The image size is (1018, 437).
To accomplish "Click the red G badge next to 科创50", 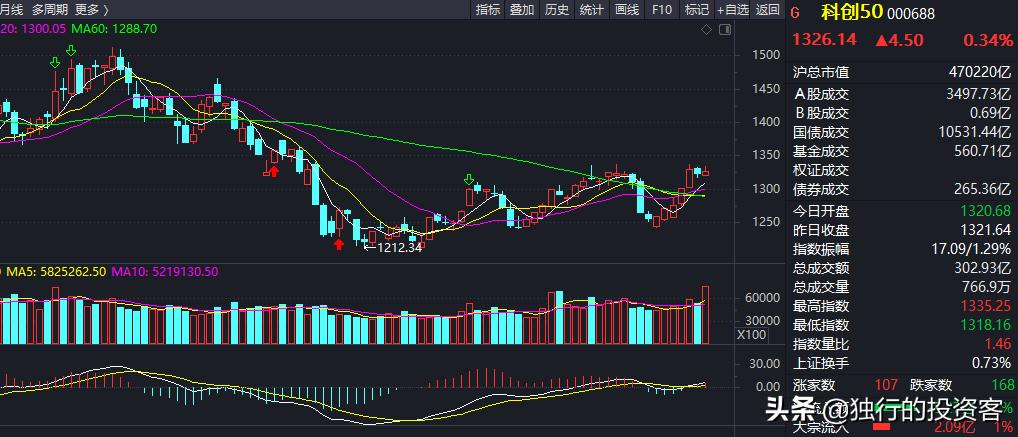I will click(x=796, y=12).
